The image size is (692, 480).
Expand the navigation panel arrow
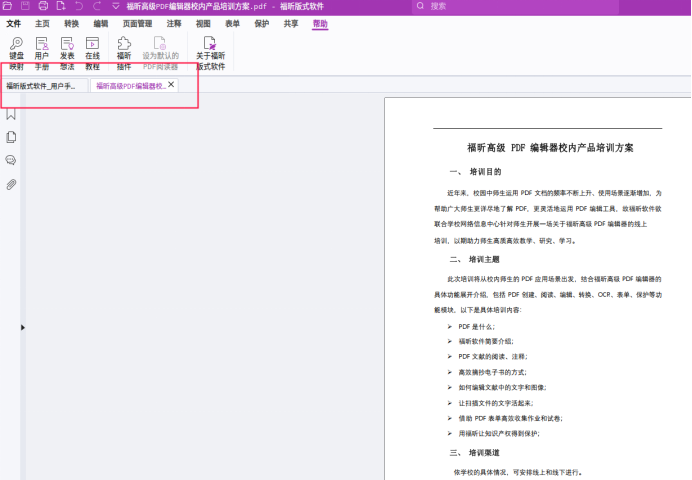click(x=23, y=327)
